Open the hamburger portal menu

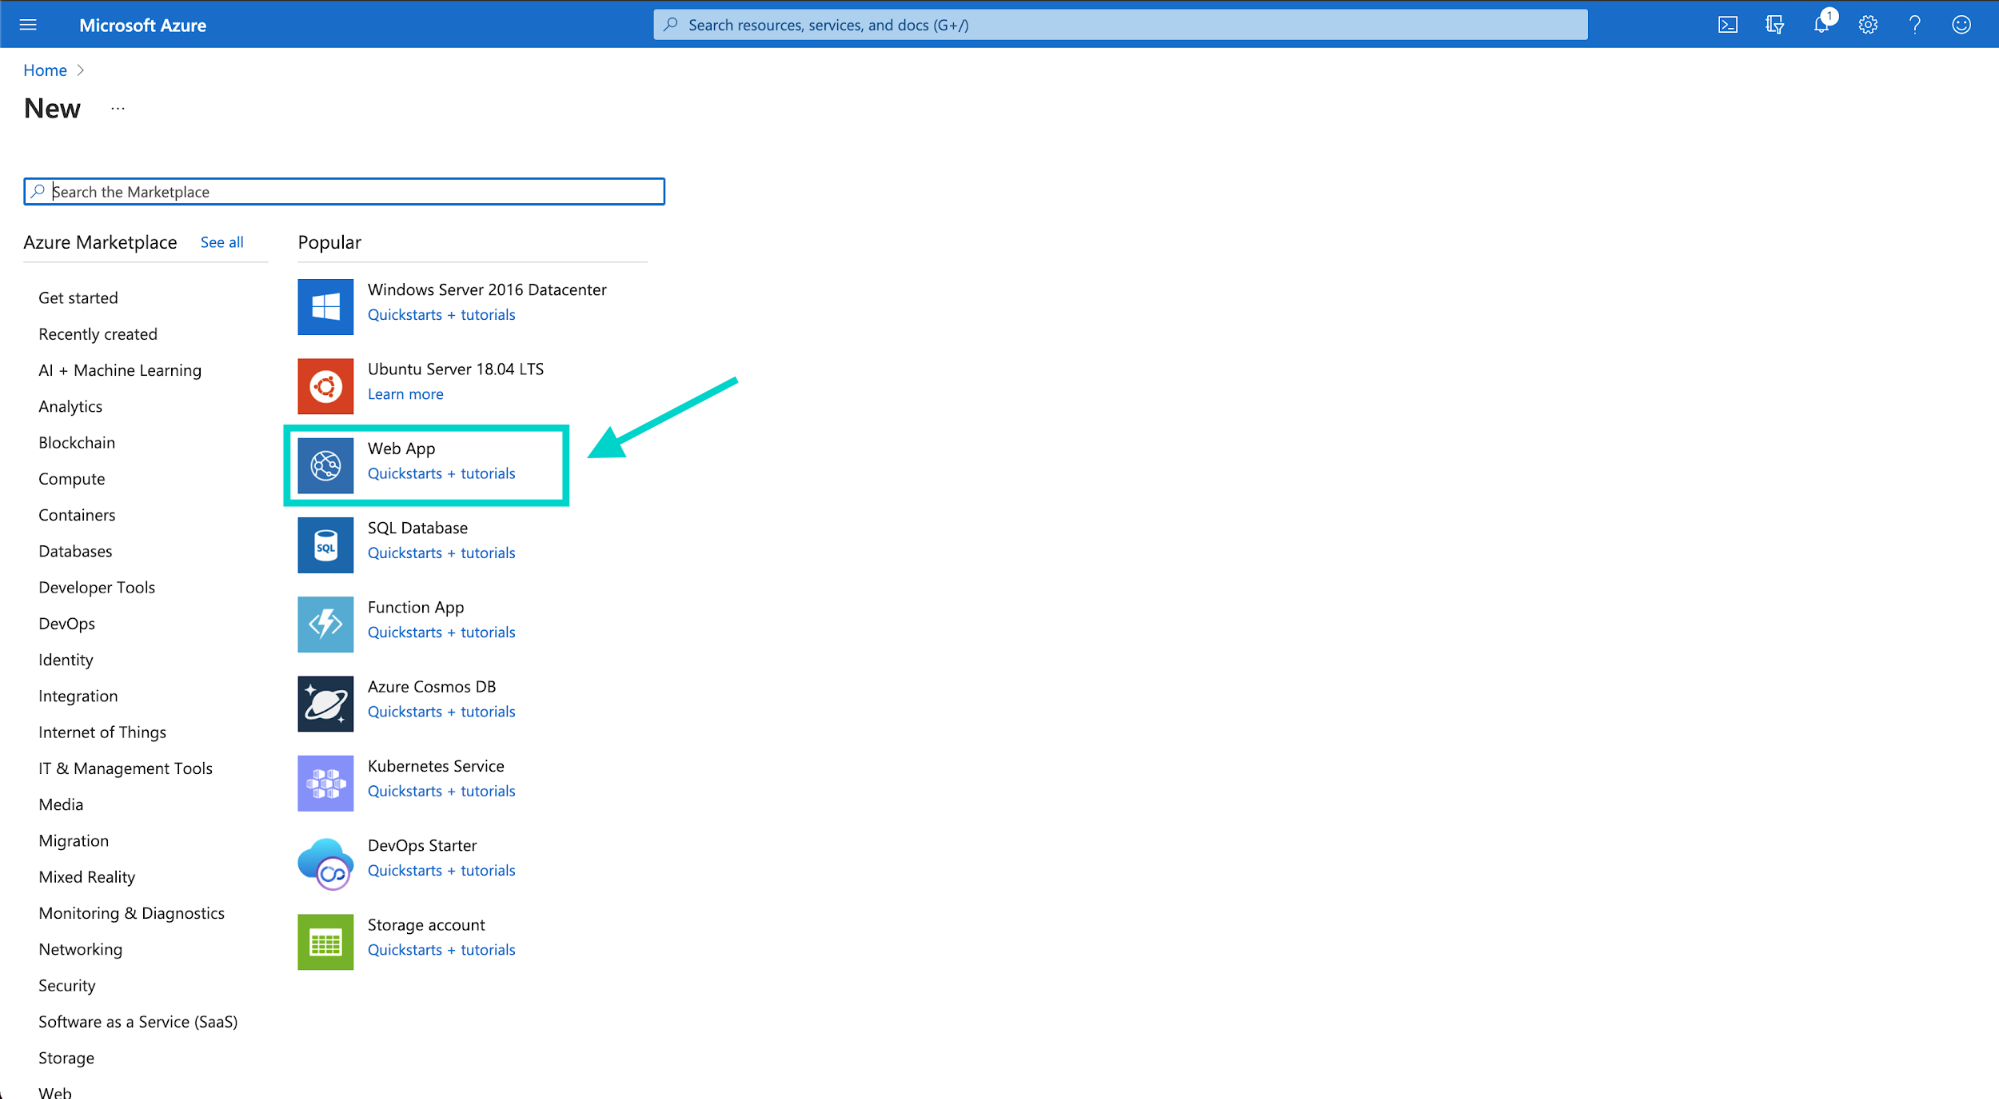click(28, 25)
